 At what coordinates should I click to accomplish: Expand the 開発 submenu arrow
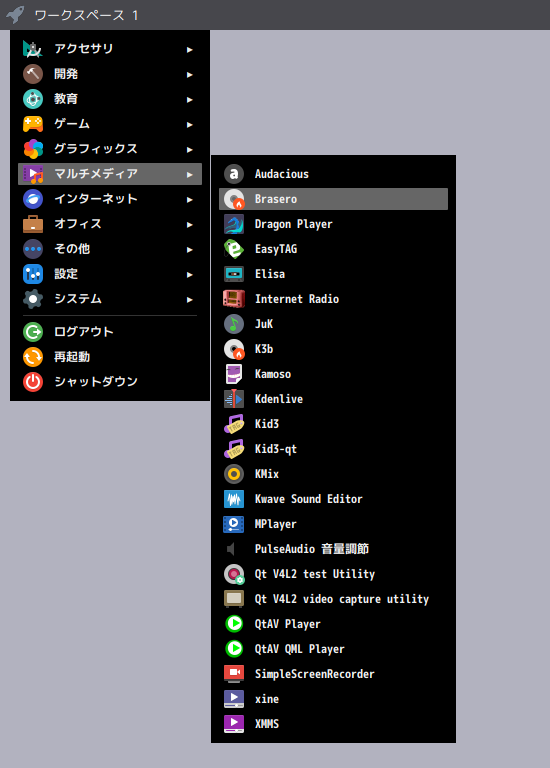point(190,74)
